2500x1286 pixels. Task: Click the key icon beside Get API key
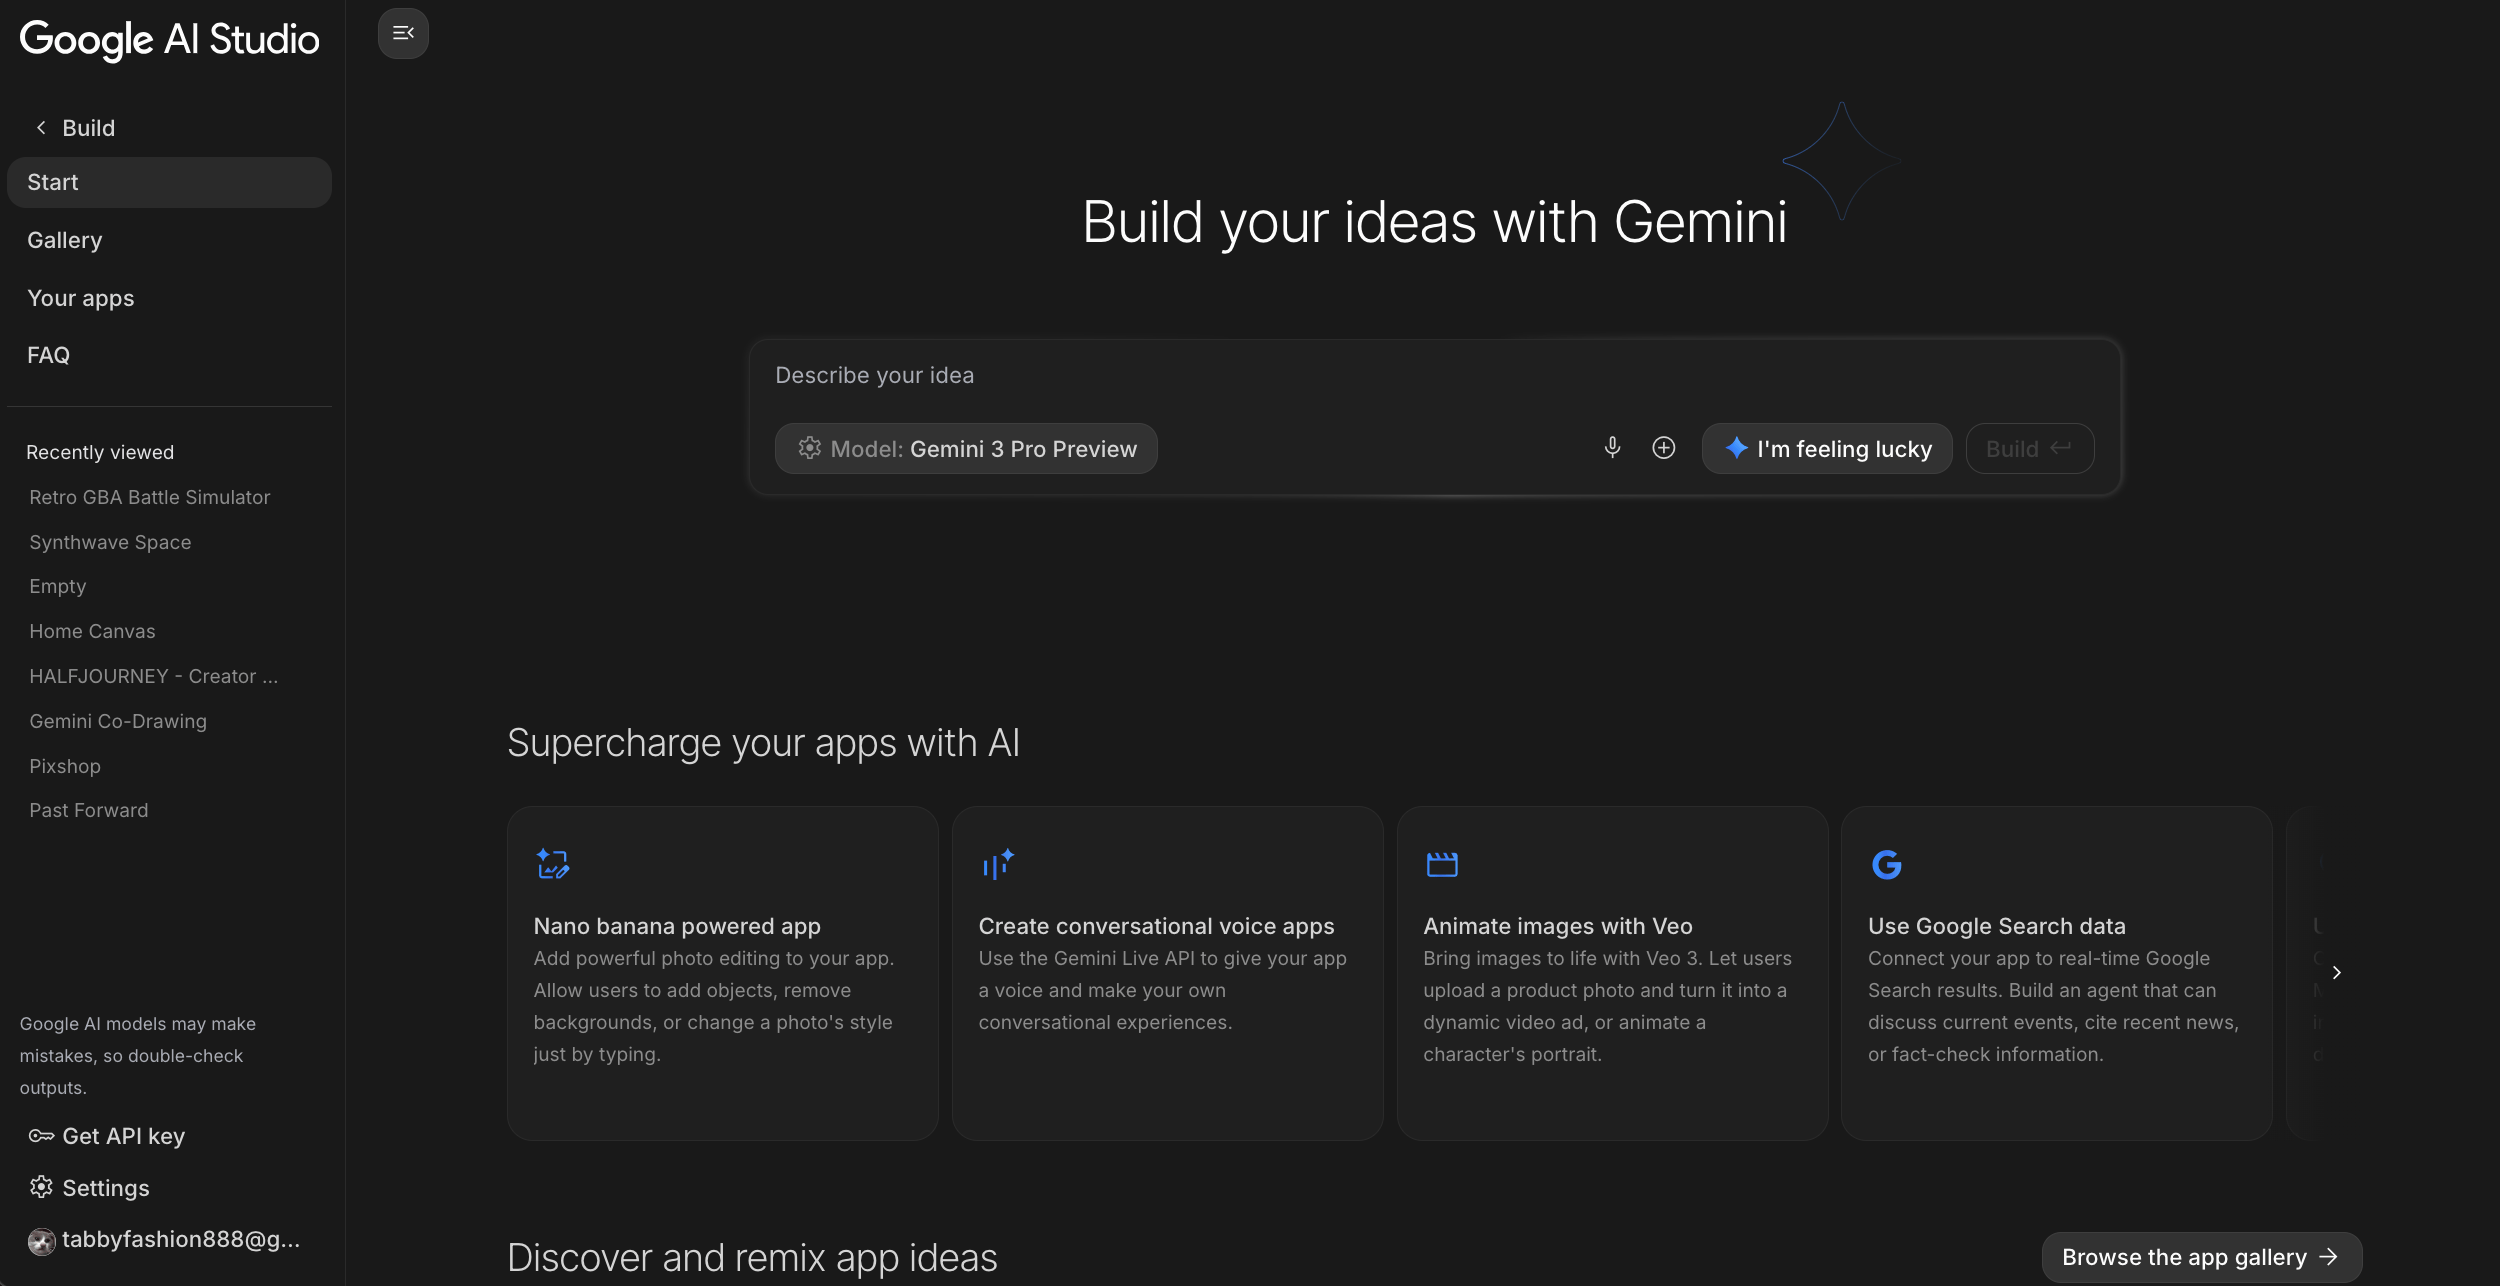coord(41,1136)
